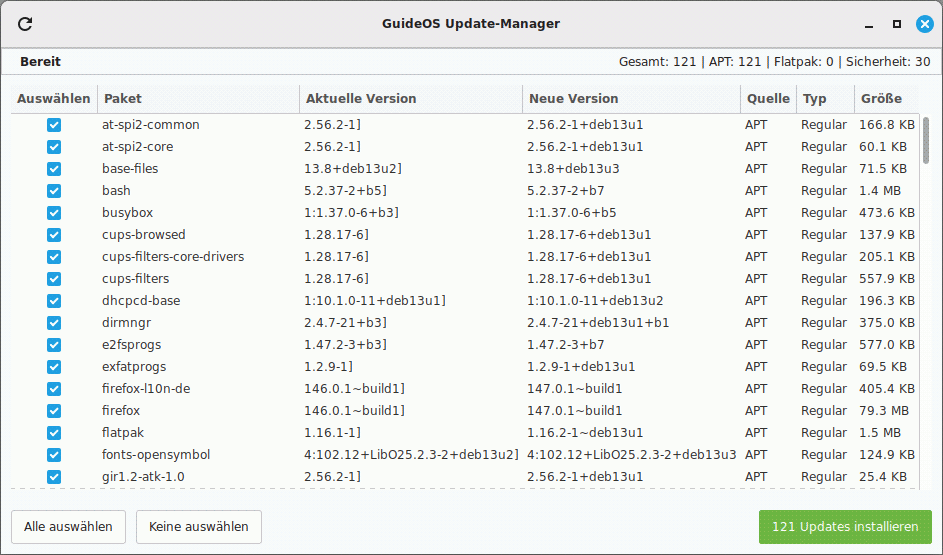Image resolution: width=943 pixels, height=555 pixels.
Task: Untick the flatpak package checkbox
Action: point(54,433)
